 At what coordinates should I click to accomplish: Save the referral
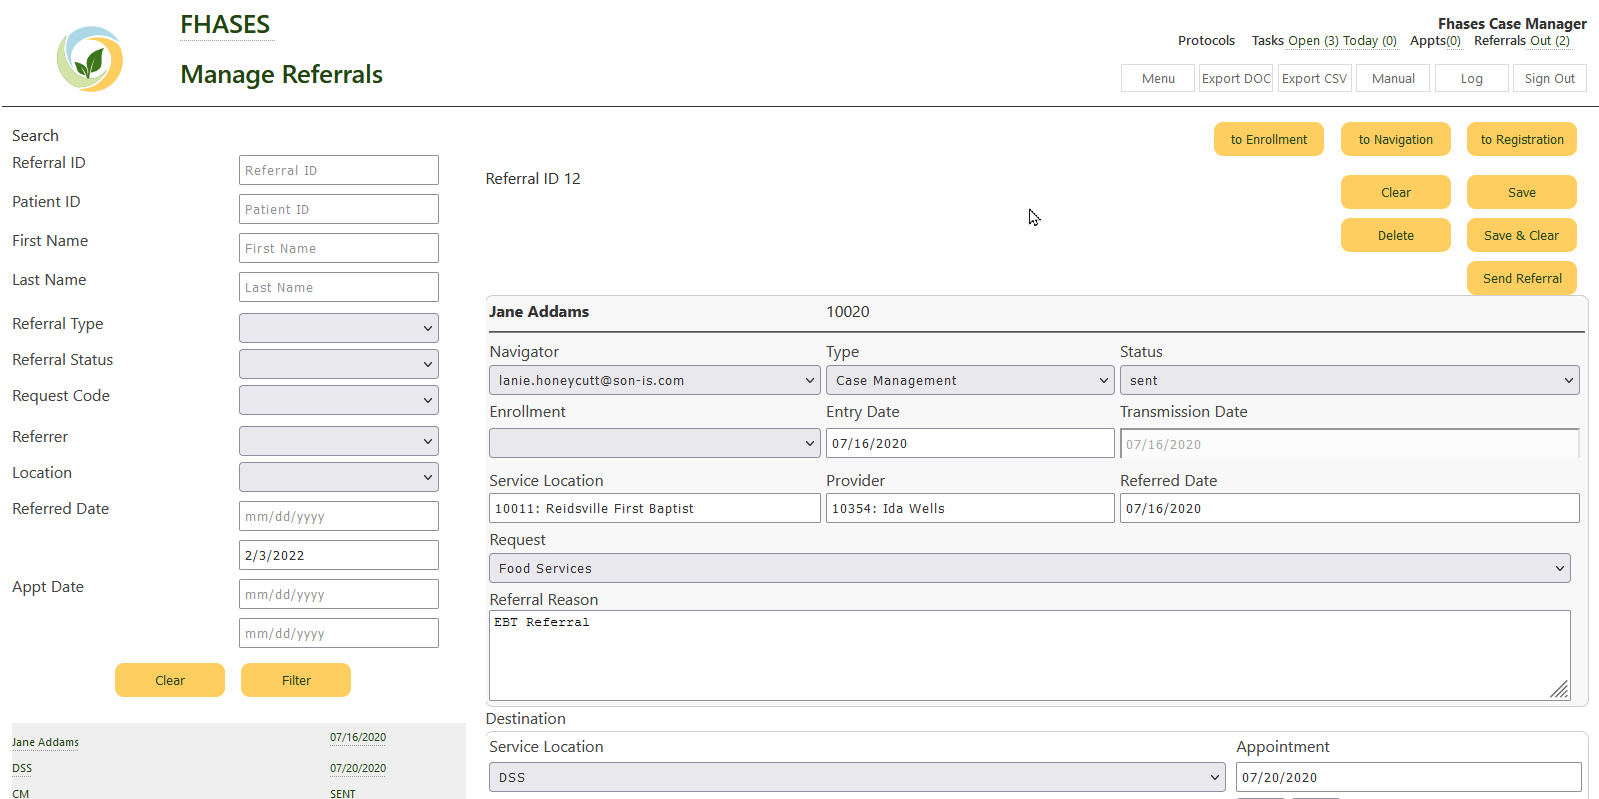(1522, 192)
